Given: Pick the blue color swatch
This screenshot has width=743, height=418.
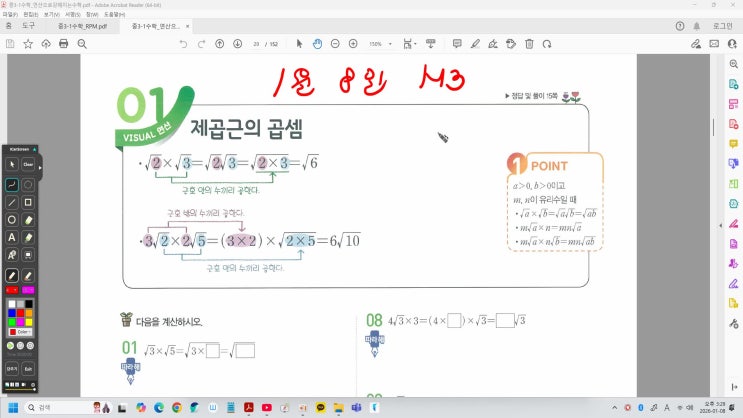Looking at the screenshot, I should pyautogui.click(x=12, y=312).
